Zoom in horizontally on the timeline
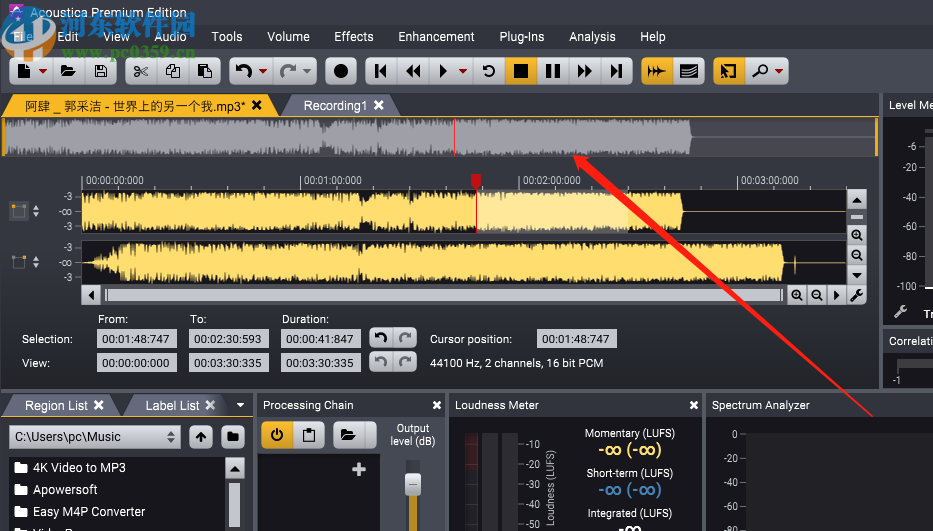The image size is (933, 531). [797, 295]
